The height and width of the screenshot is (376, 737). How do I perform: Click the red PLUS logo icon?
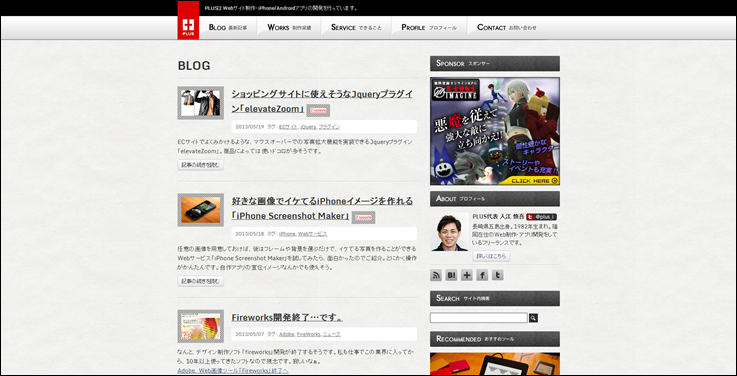tap(188, 20)
